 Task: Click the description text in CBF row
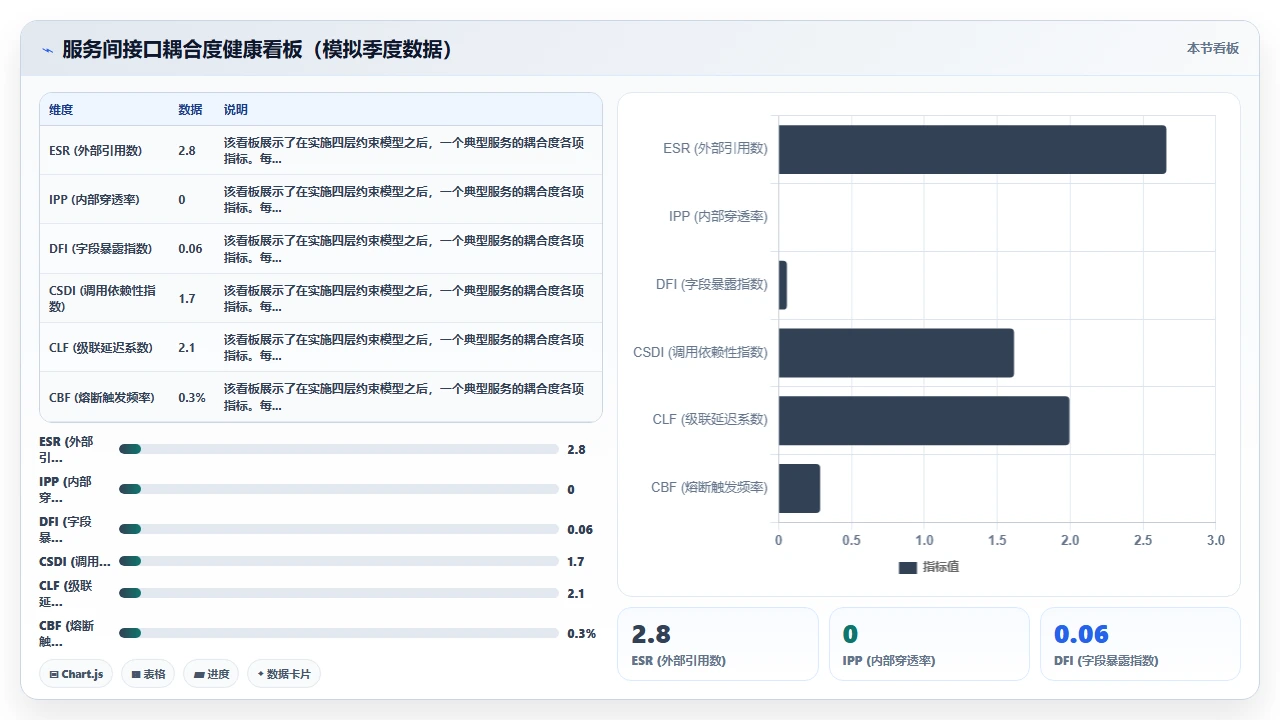pyautogui.click(x=404, y=397)
